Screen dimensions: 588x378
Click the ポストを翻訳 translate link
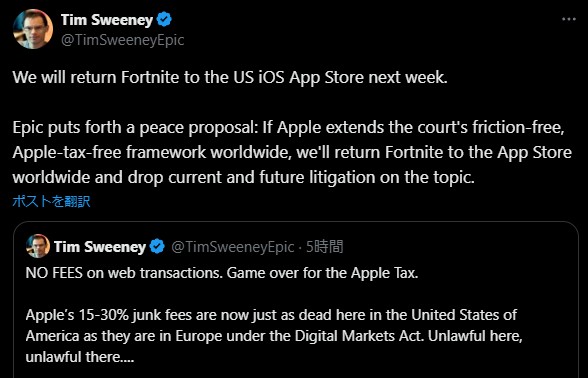click(x=51, y=201)
